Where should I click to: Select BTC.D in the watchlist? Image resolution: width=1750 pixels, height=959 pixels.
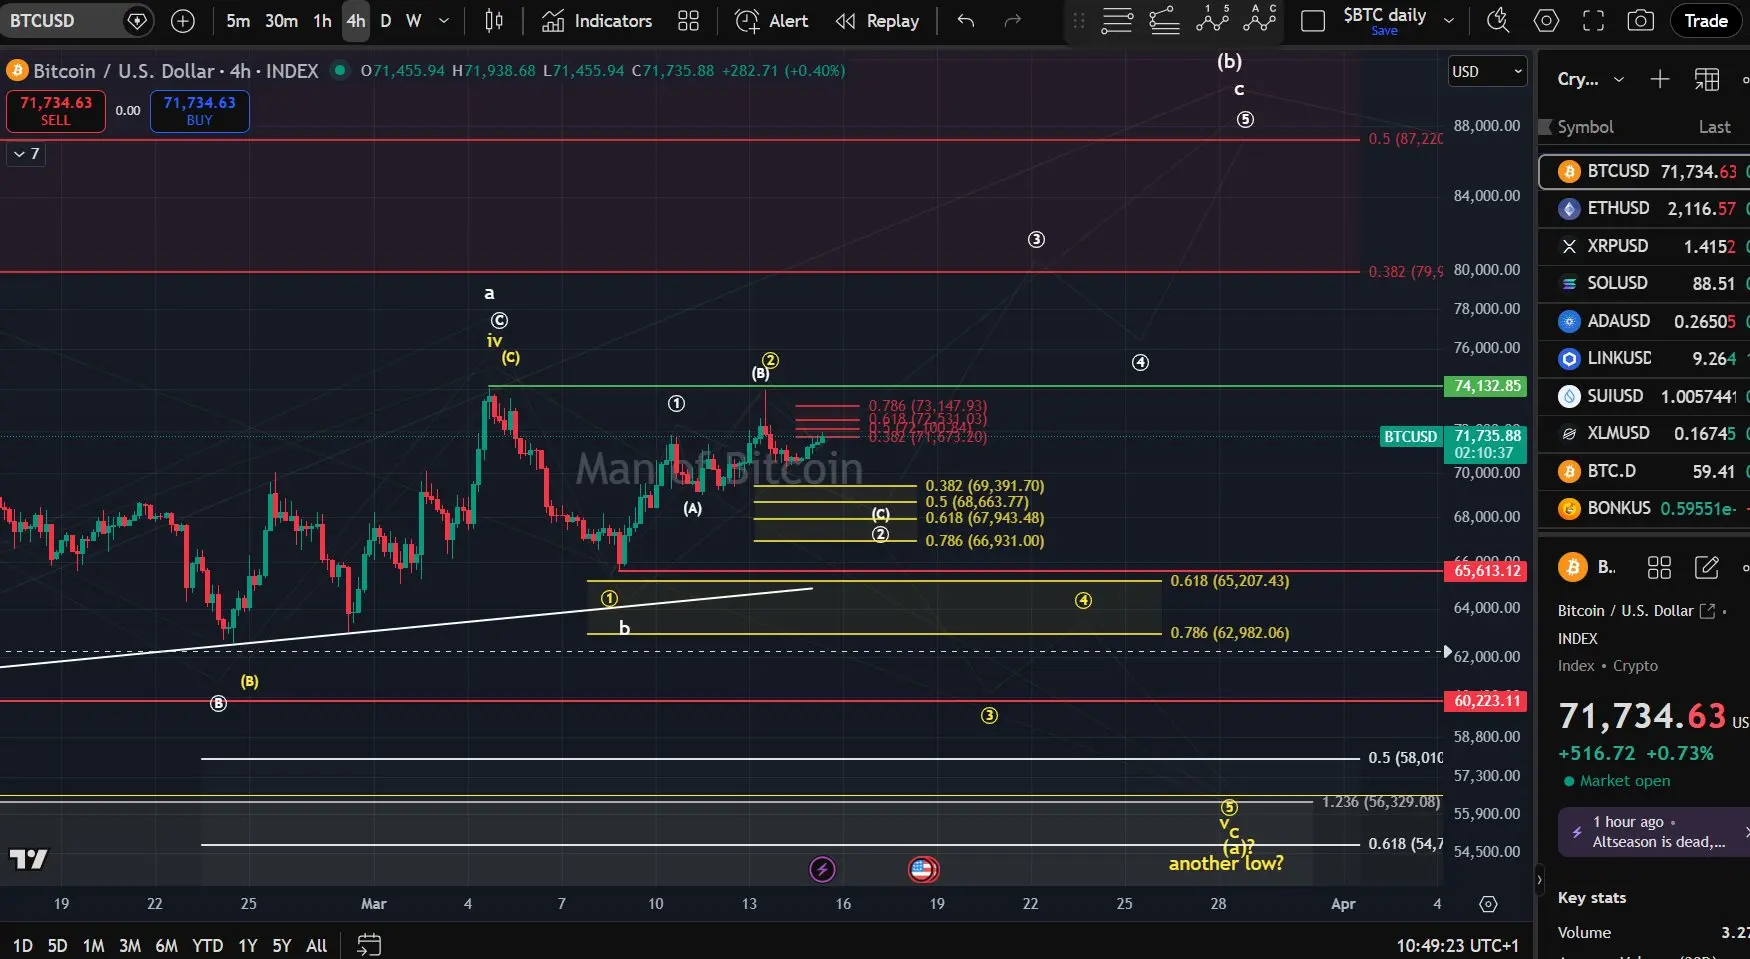click(1644, 471)
